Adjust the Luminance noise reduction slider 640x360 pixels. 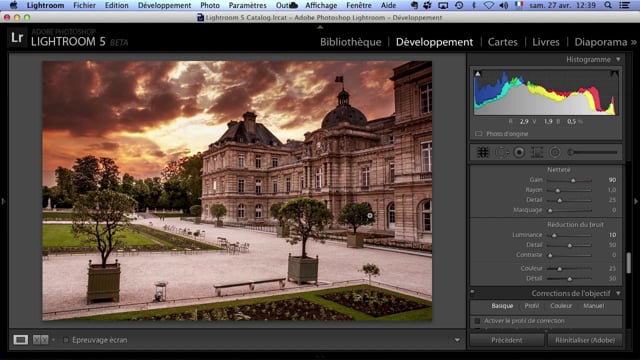[x=554, y=235]
